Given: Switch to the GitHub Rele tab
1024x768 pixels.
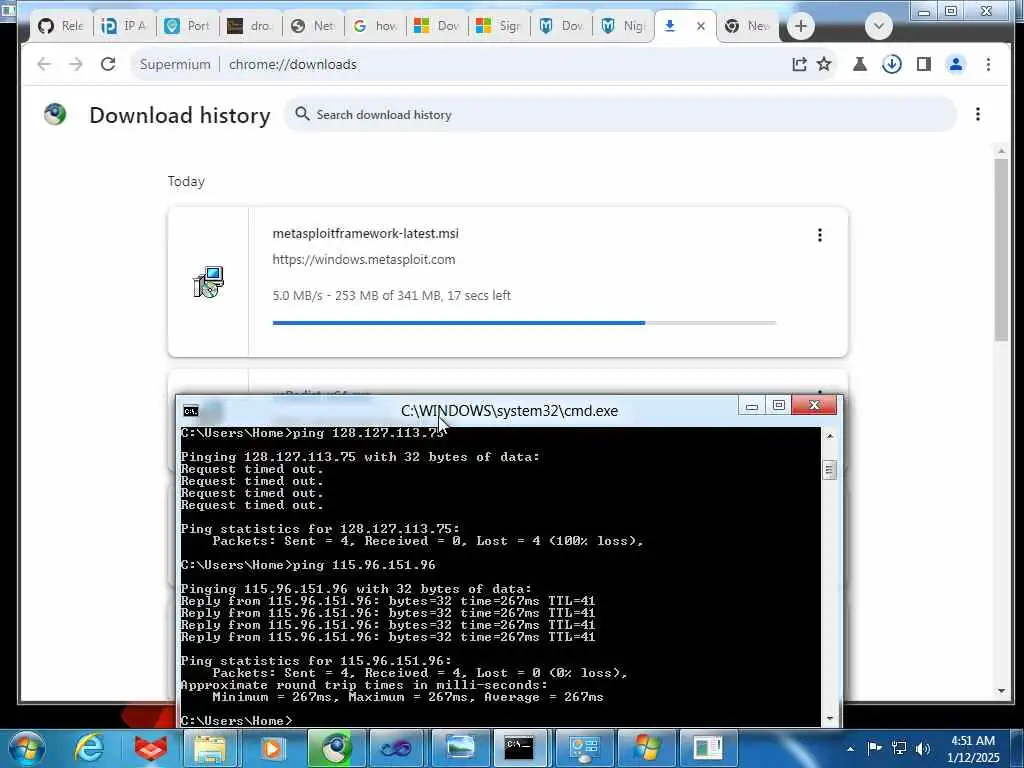Looking at the screenshot, I should pyautogui.click(x=61, y=26).
